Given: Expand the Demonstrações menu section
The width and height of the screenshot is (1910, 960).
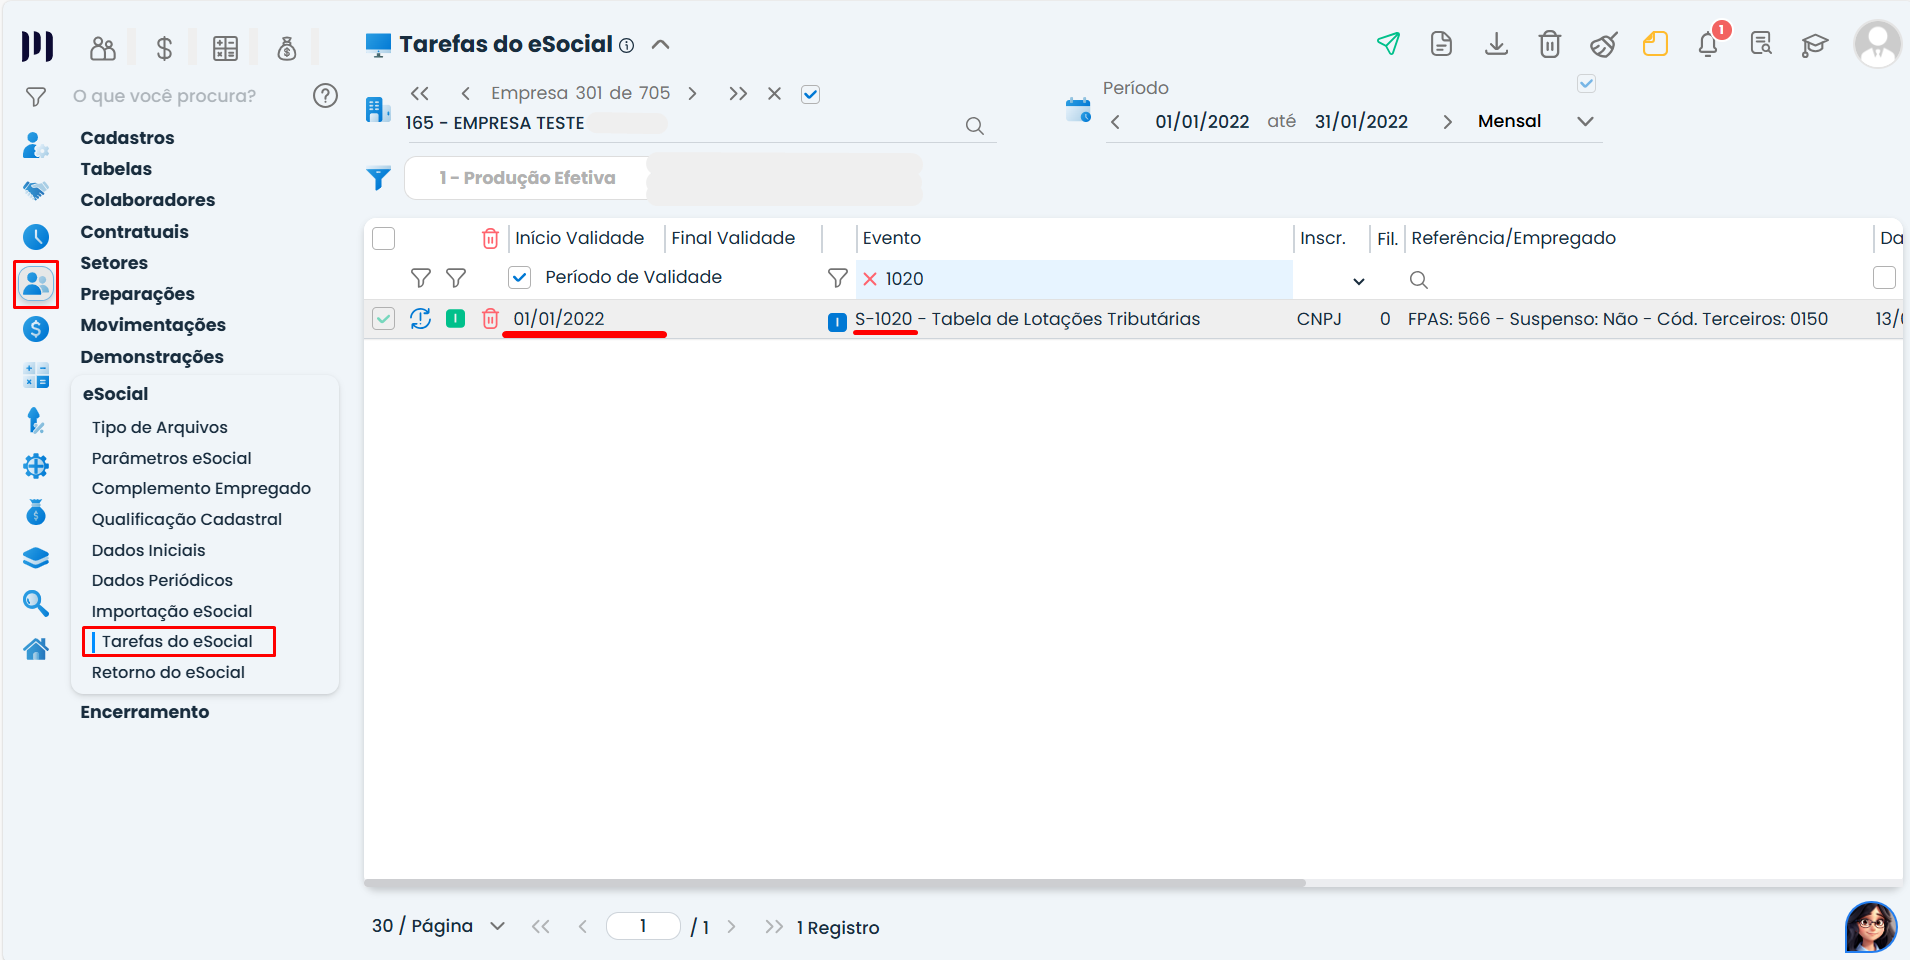Looking at the screenshot, I should coord(152,357).
